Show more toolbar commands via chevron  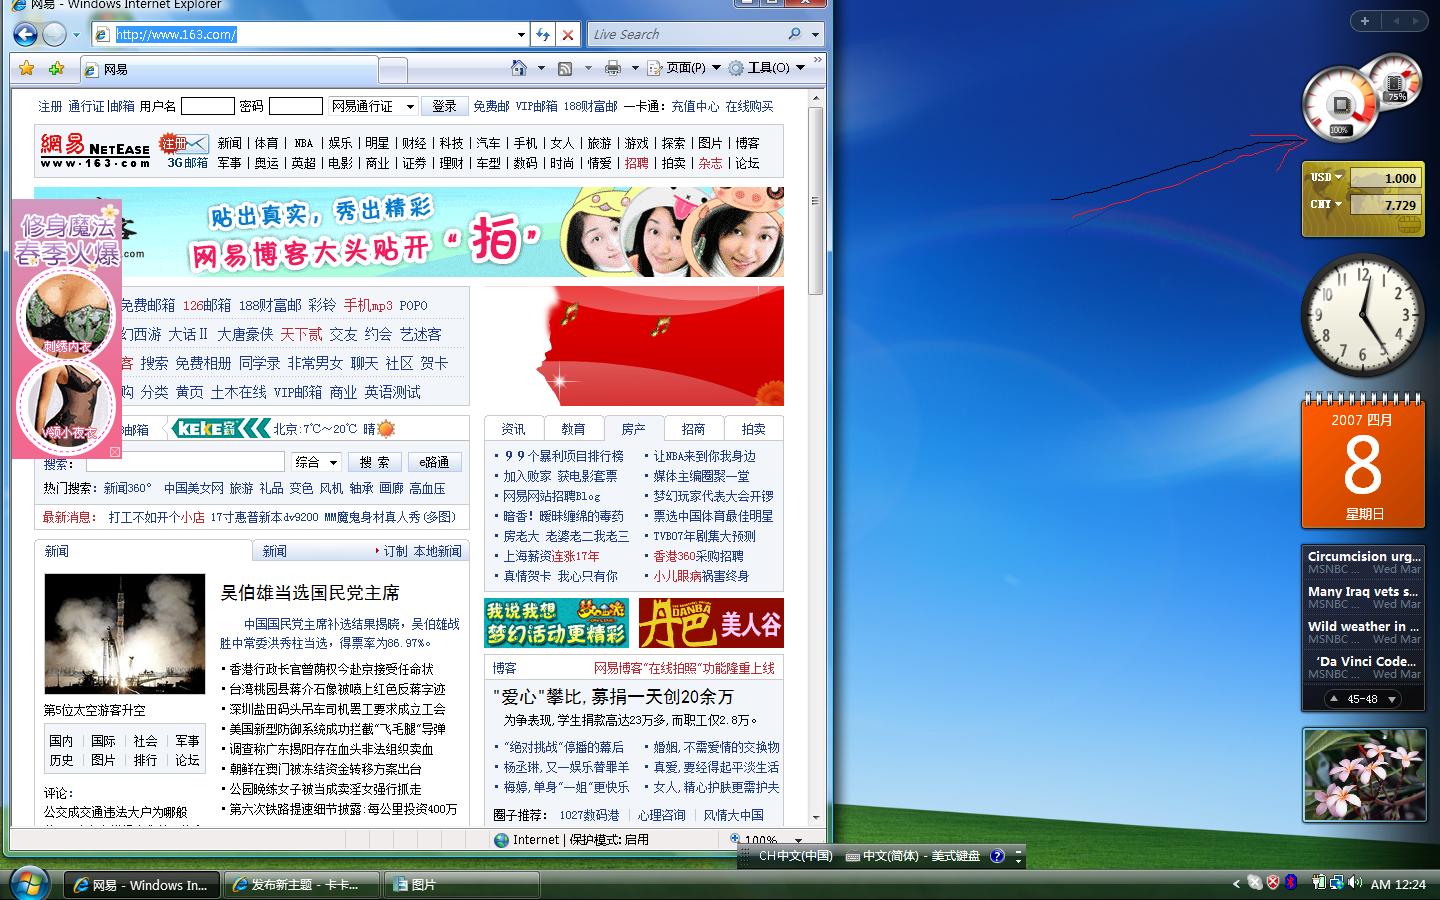click(817, 62)
